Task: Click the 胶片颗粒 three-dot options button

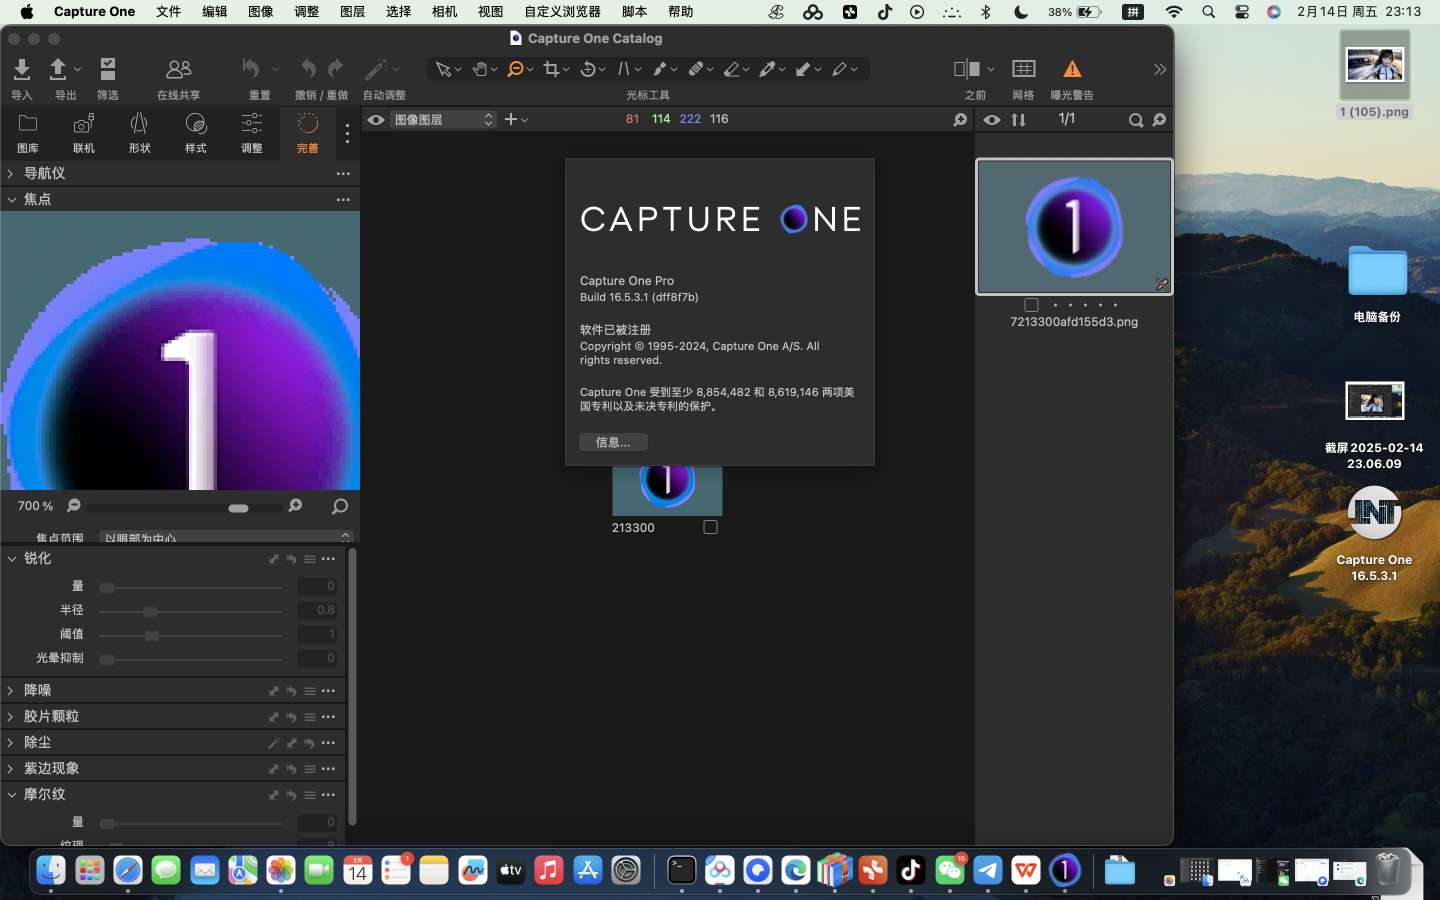Action: click(x=328, y=717)
